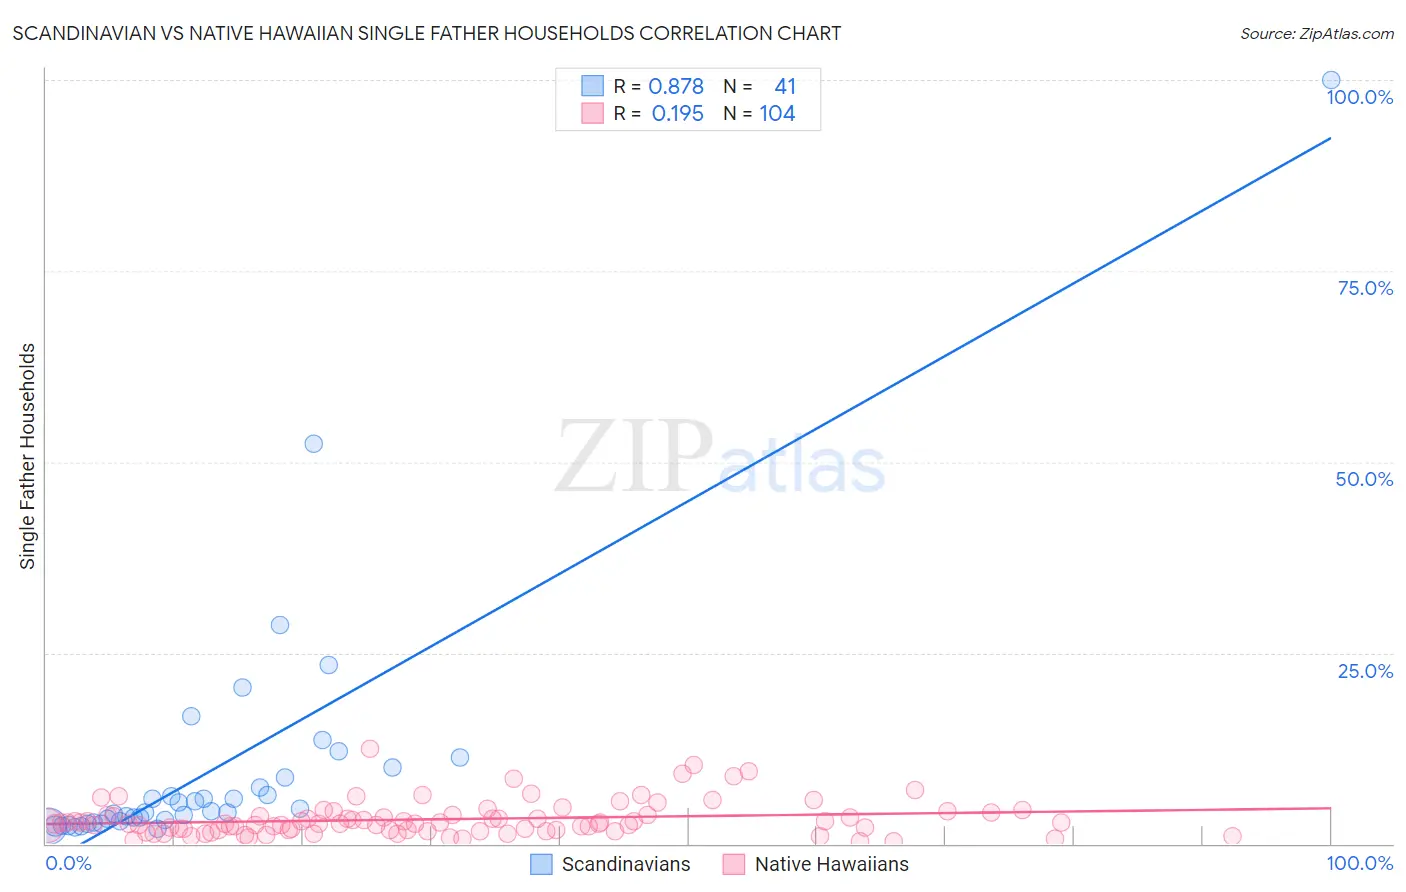Click the blue Scandinavians legend swatch
The image size is (1406, 892).
[x=541, y=864]
